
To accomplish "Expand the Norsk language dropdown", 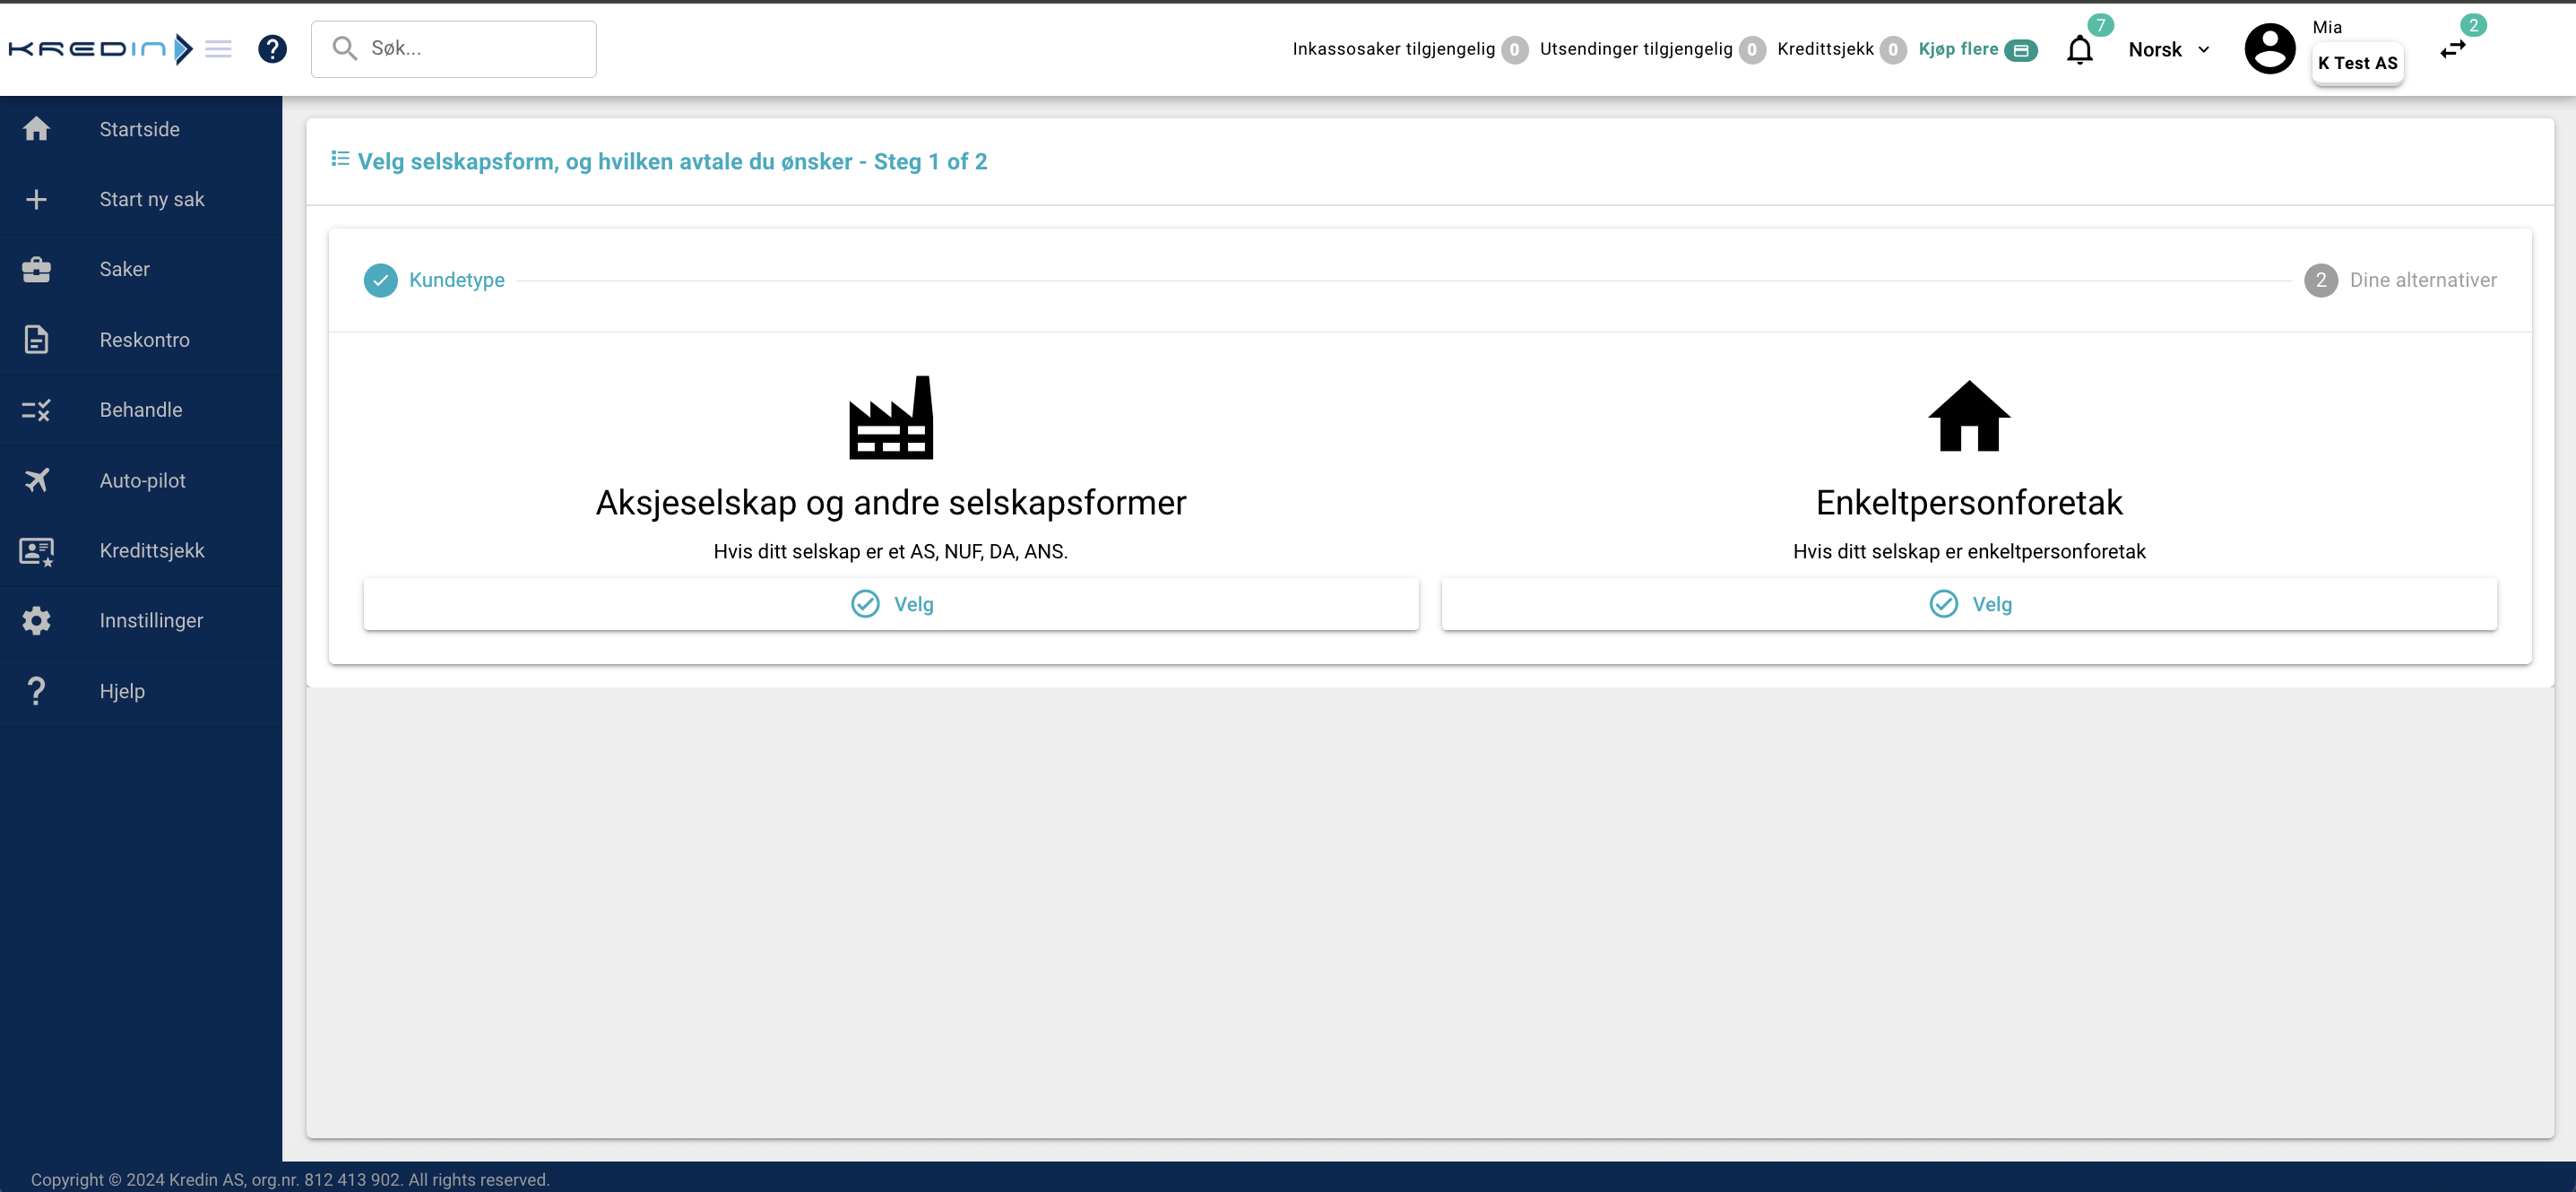I will tap(2168, 50).
